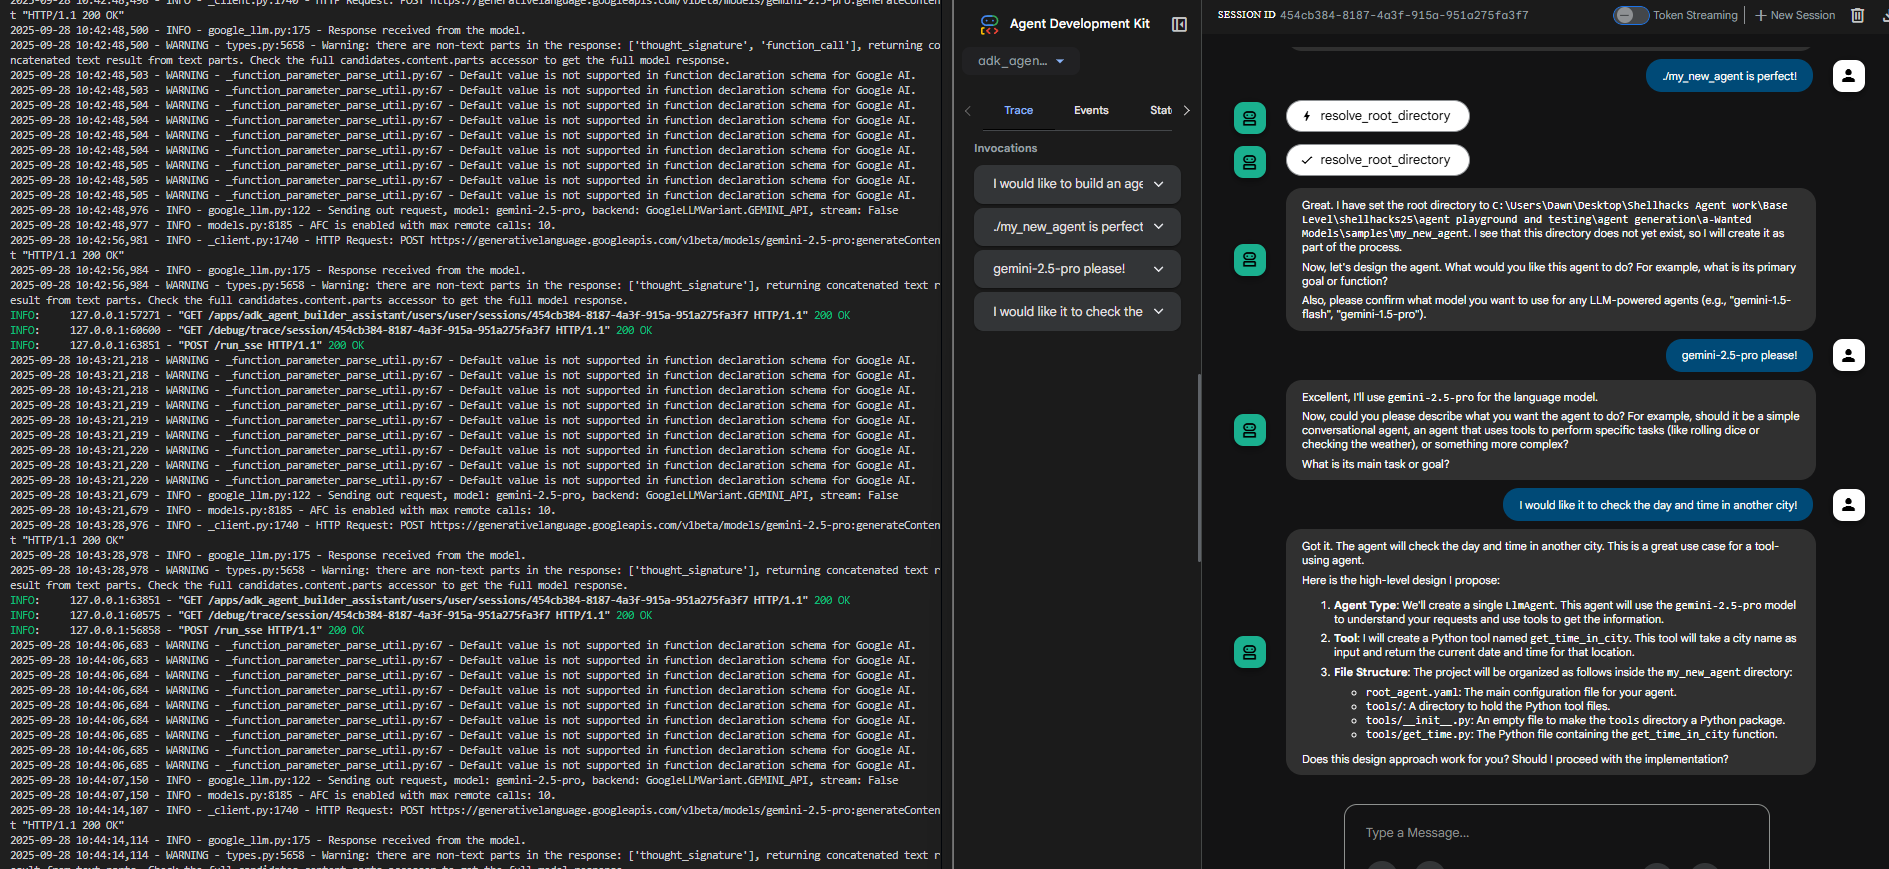
Task: Switch to the Trace tab
Action: (x=1018, y=110)
